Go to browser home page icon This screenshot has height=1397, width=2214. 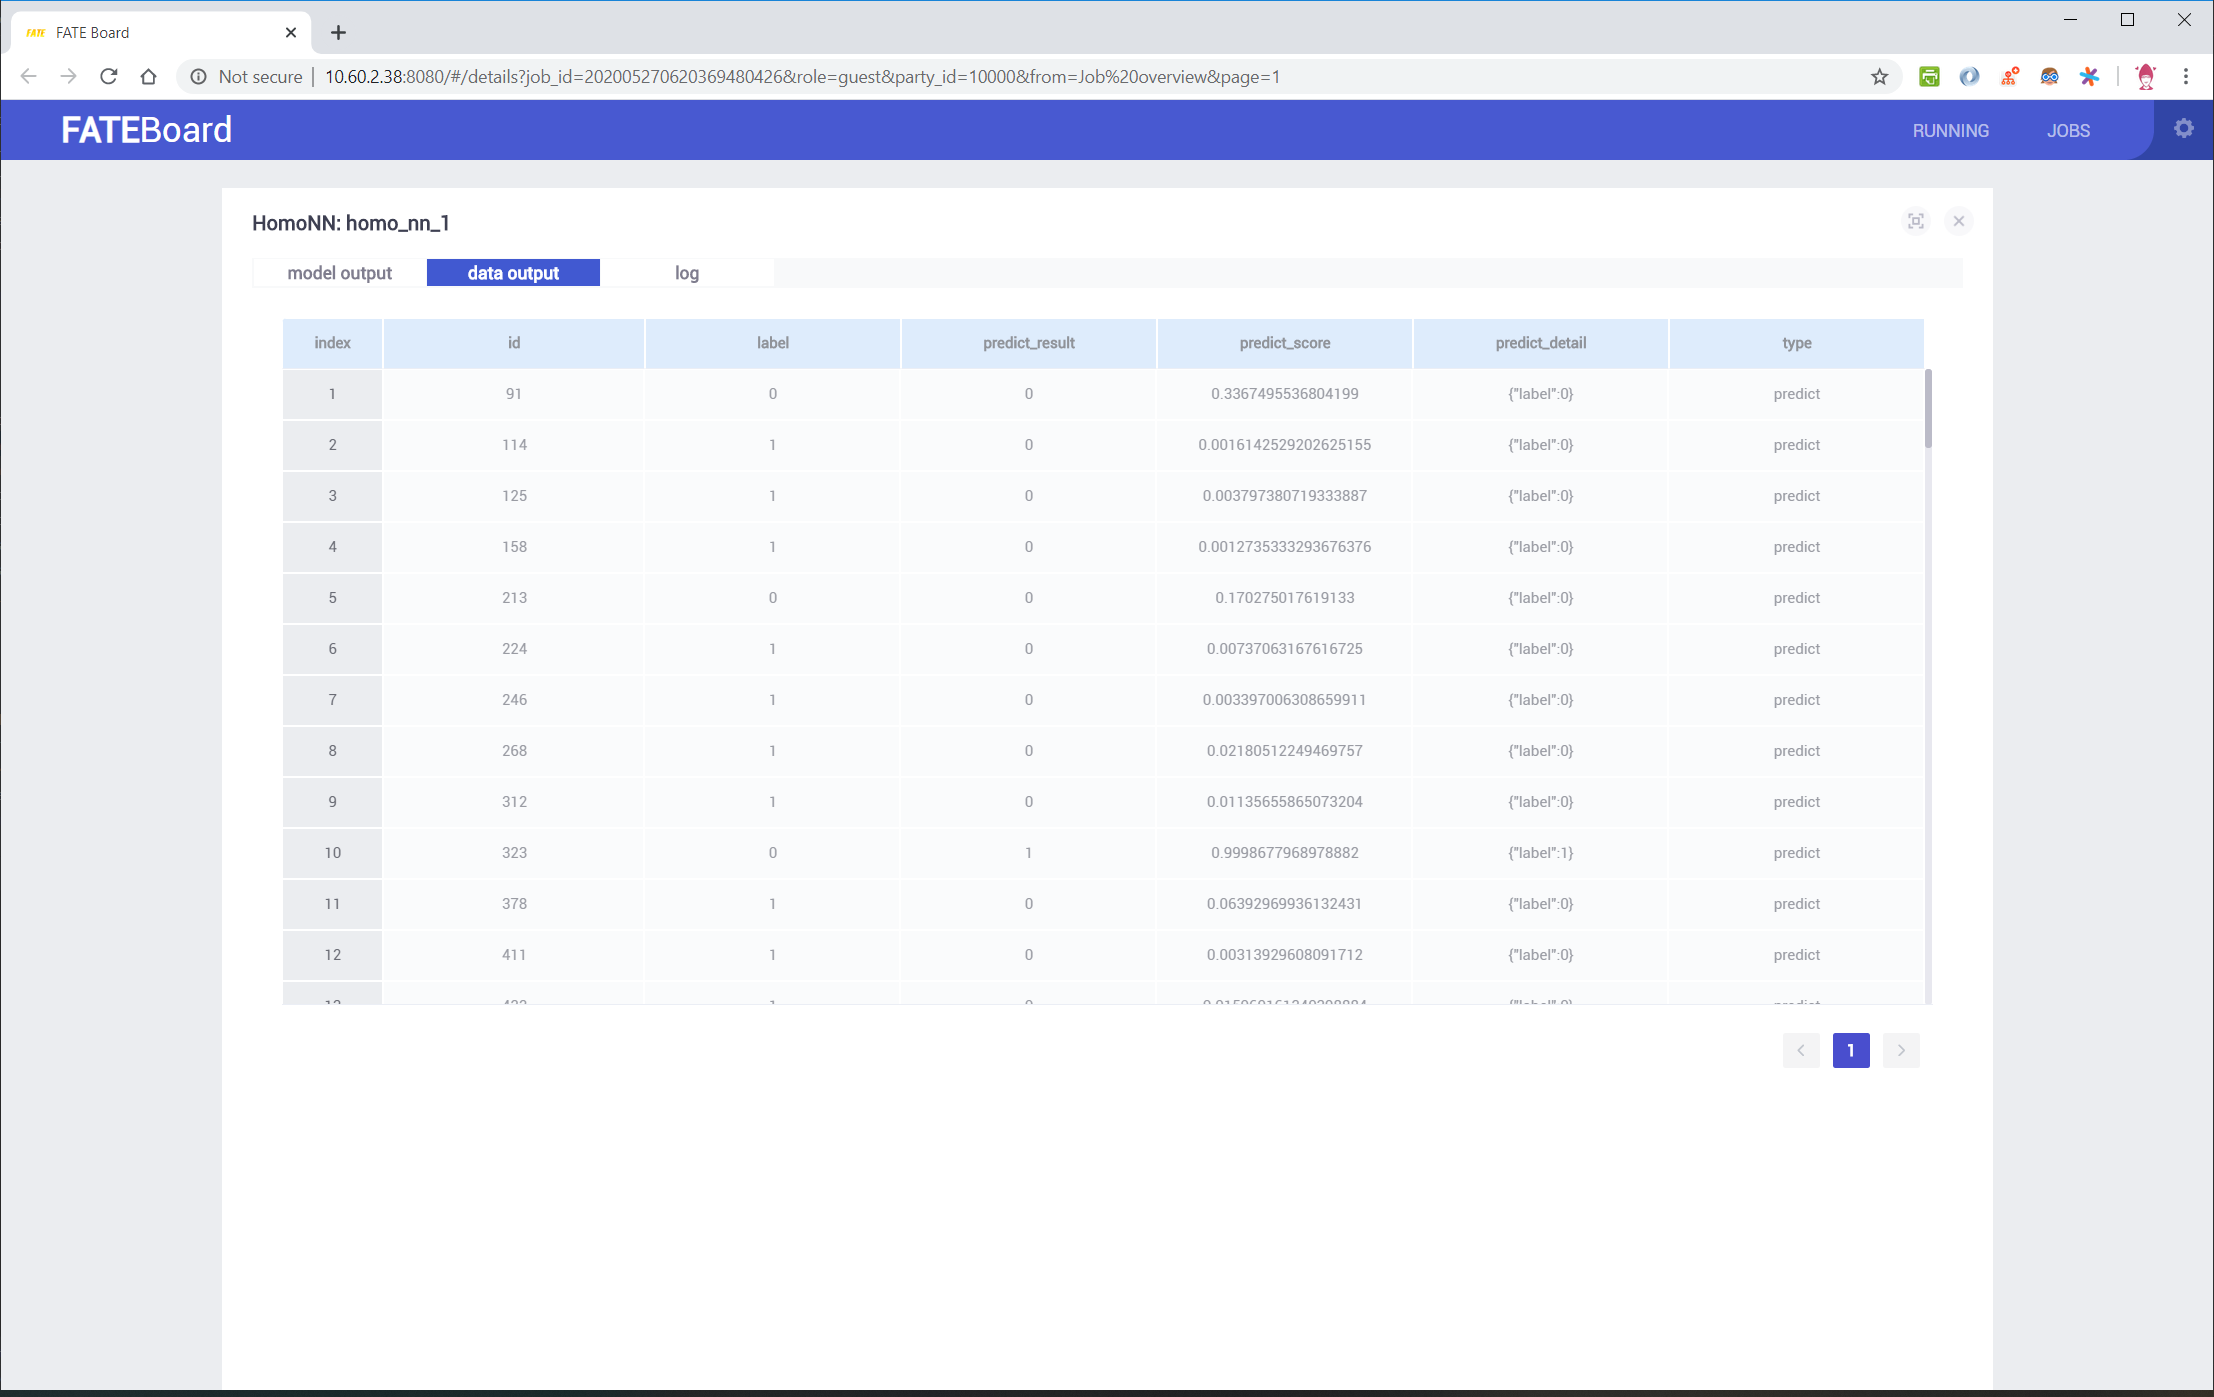click(148, 77)
